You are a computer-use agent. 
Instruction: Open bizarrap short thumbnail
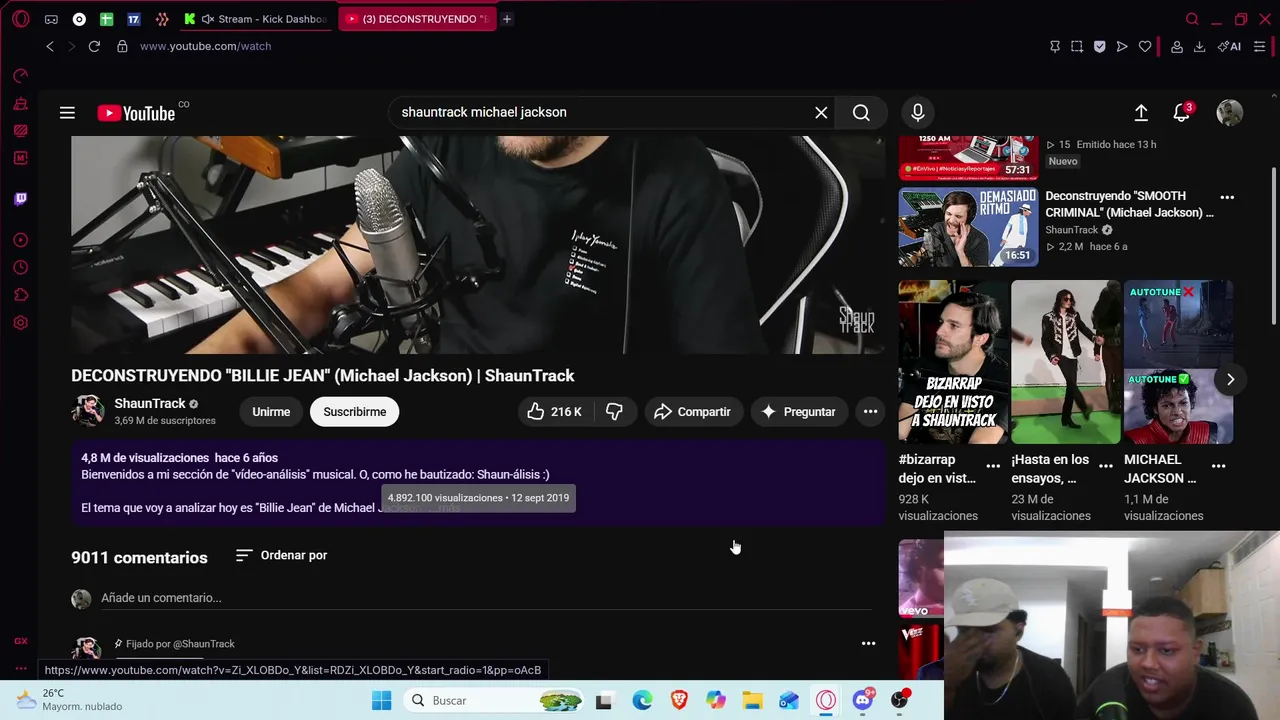(x=953, y=362)
